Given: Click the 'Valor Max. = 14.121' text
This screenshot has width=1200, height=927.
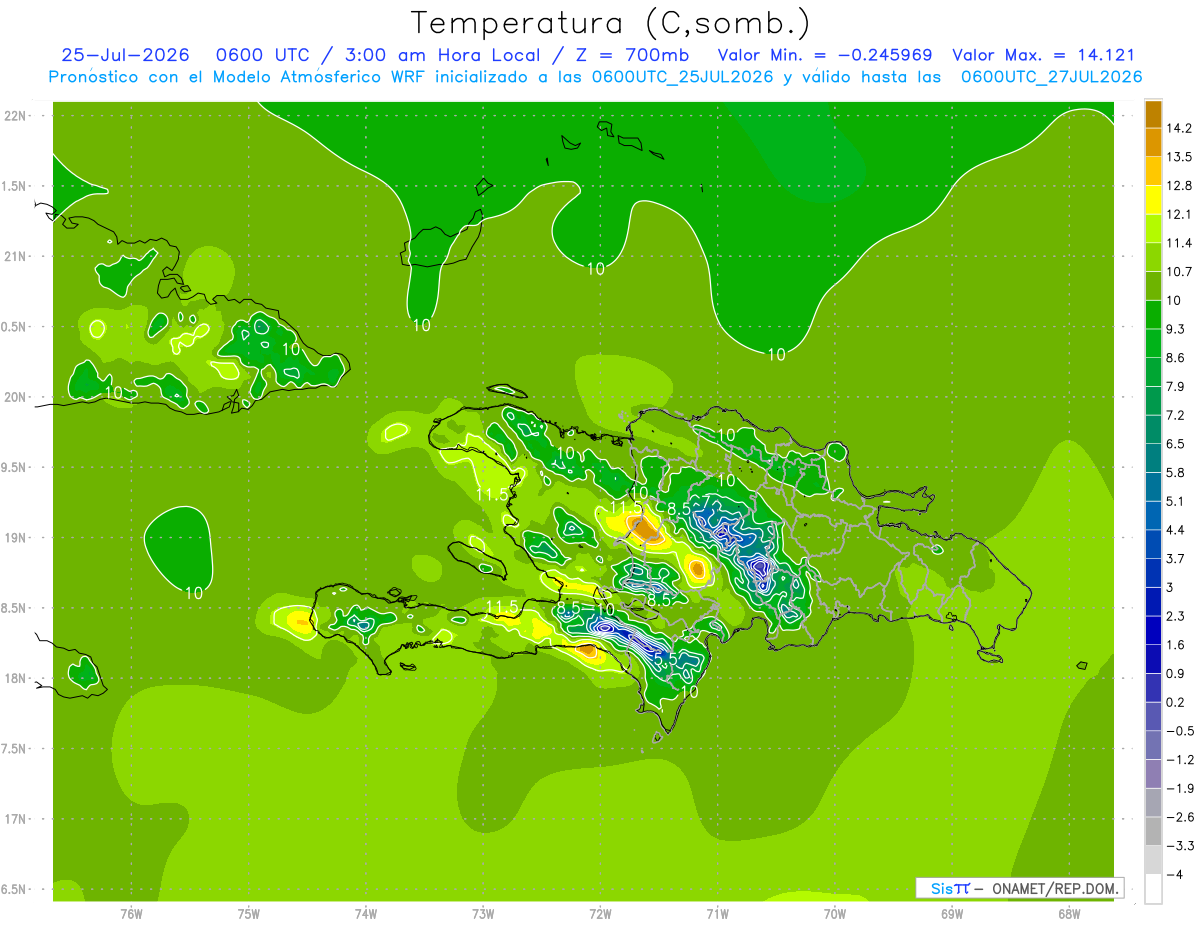Looking at the screenshot, I should point(1044,55).
